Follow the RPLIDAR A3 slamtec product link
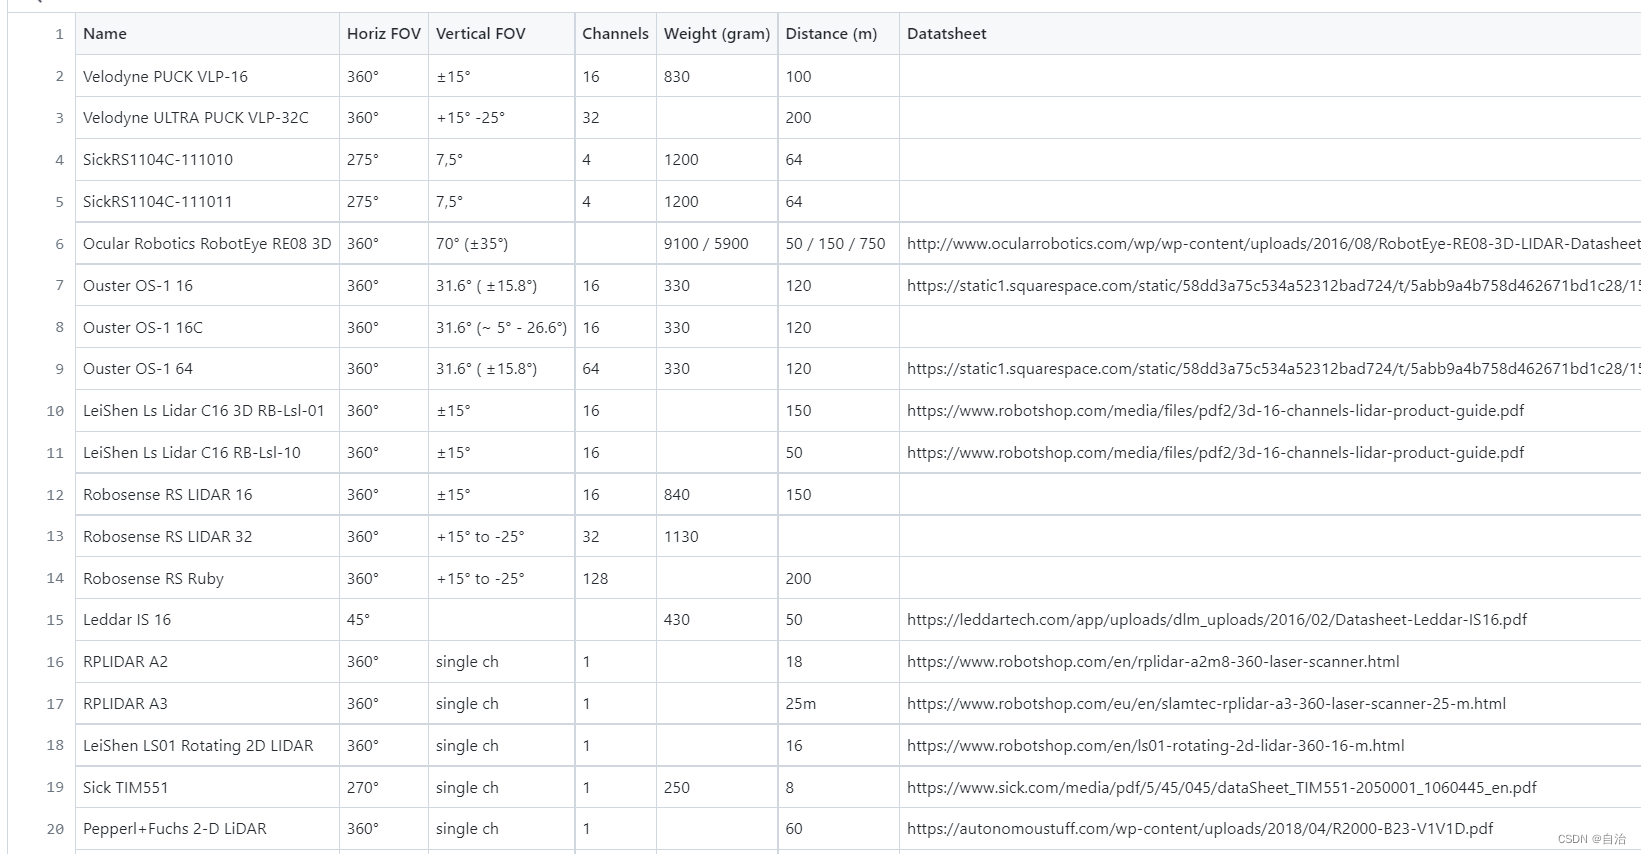Screen dimensions: 1641x854 point(1206,704)
